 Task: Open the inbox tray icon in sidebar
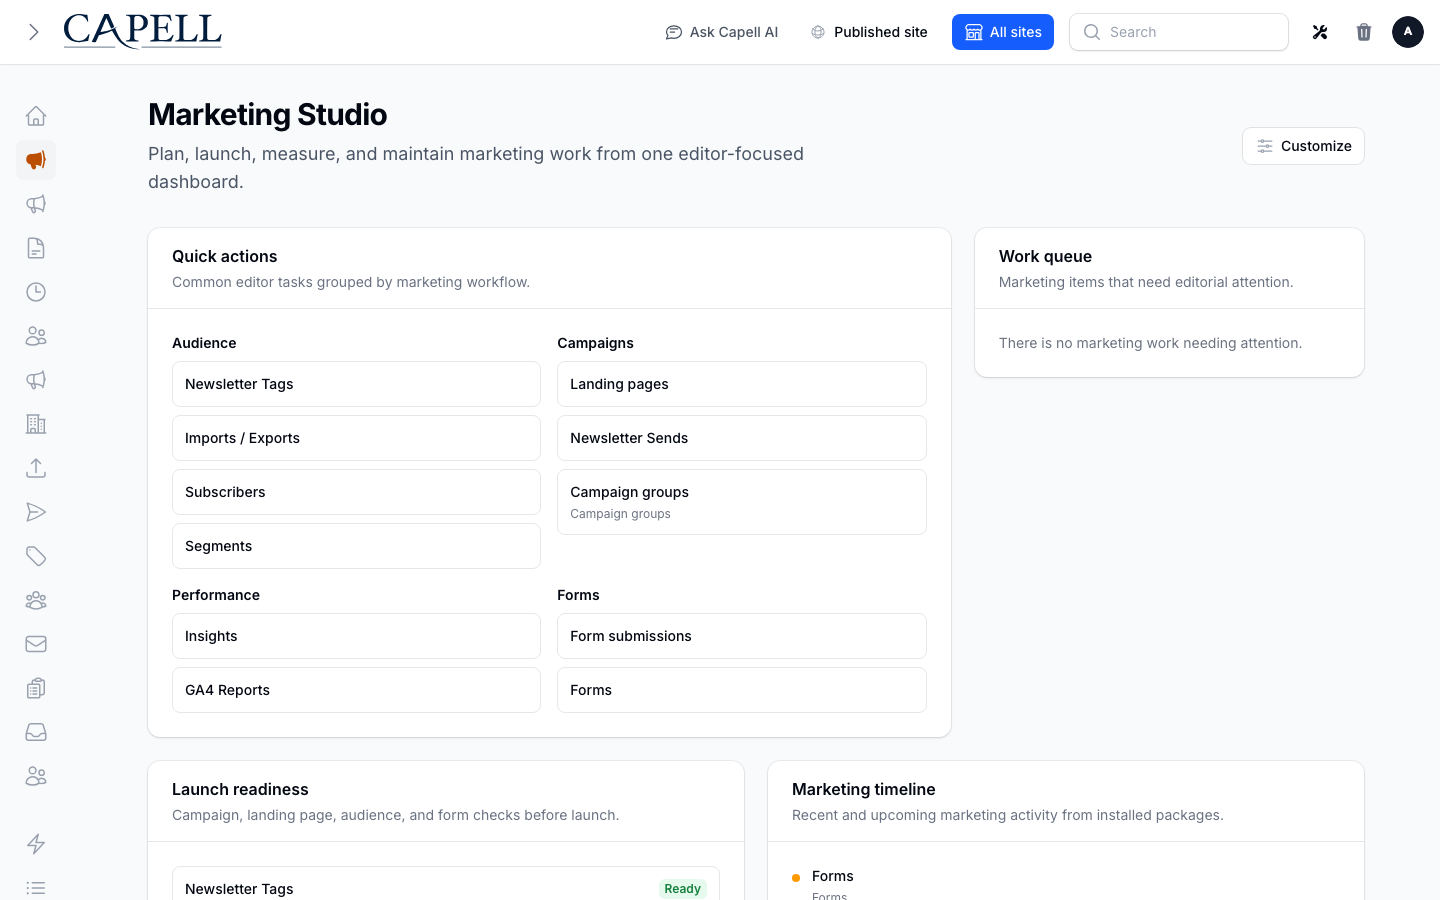point(36,732)
